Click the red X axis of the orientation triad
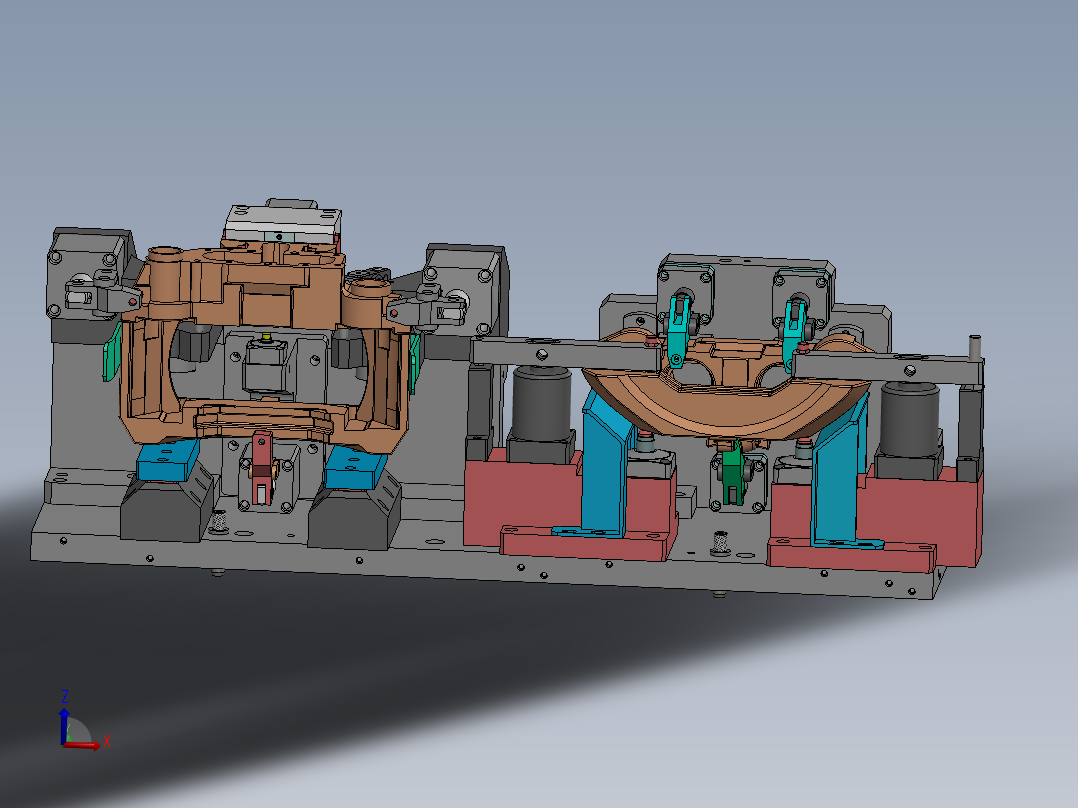The image size is (1078, 808). [82, 745]
